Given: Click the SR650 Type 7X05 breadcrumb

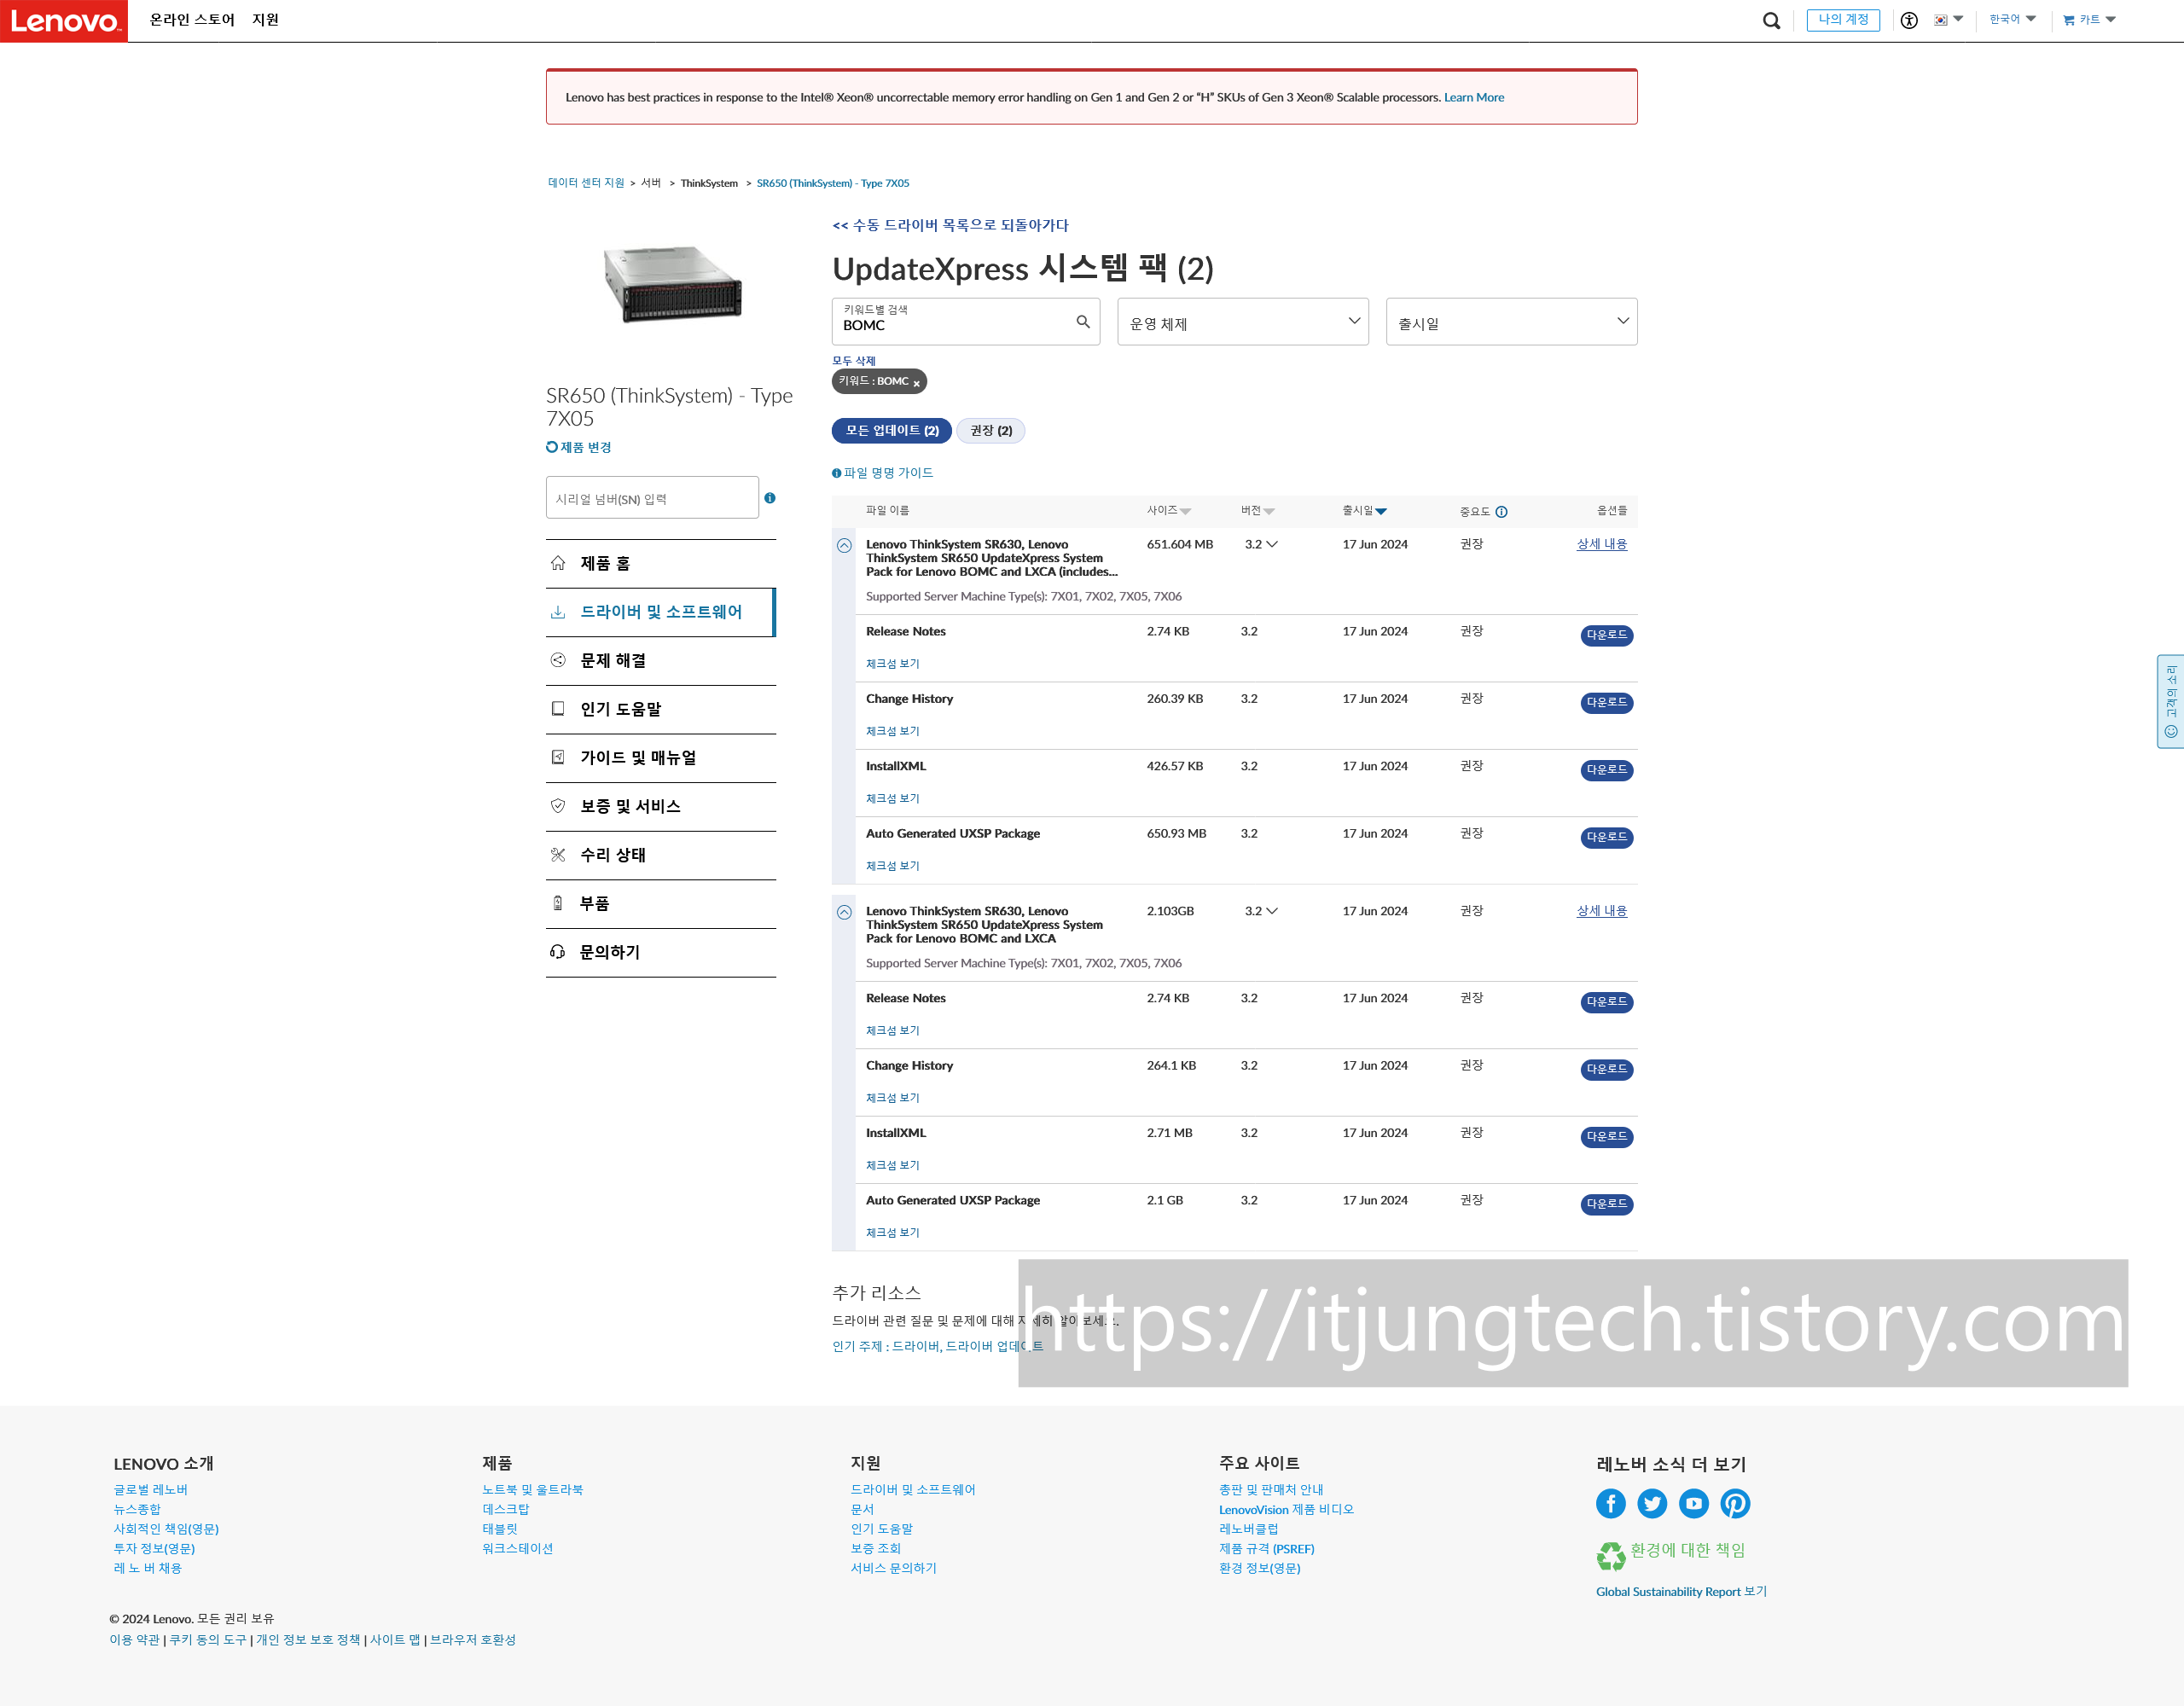Looking at the screenshot, I should click(x=832, y=183).
